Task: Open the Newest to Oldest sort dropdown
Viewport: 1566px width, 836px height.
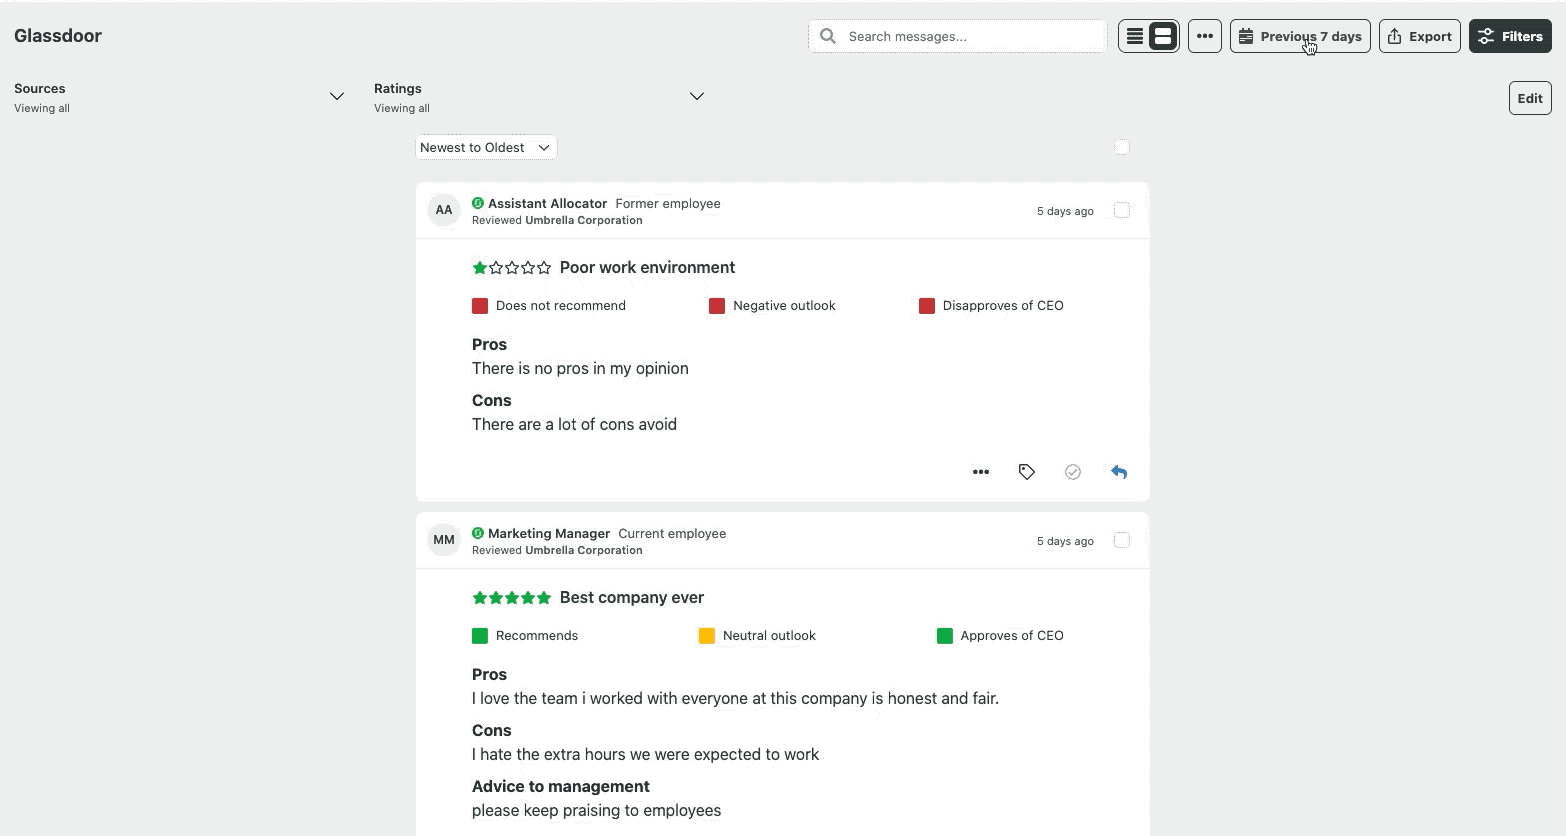Action: click(x=485, y=147)
